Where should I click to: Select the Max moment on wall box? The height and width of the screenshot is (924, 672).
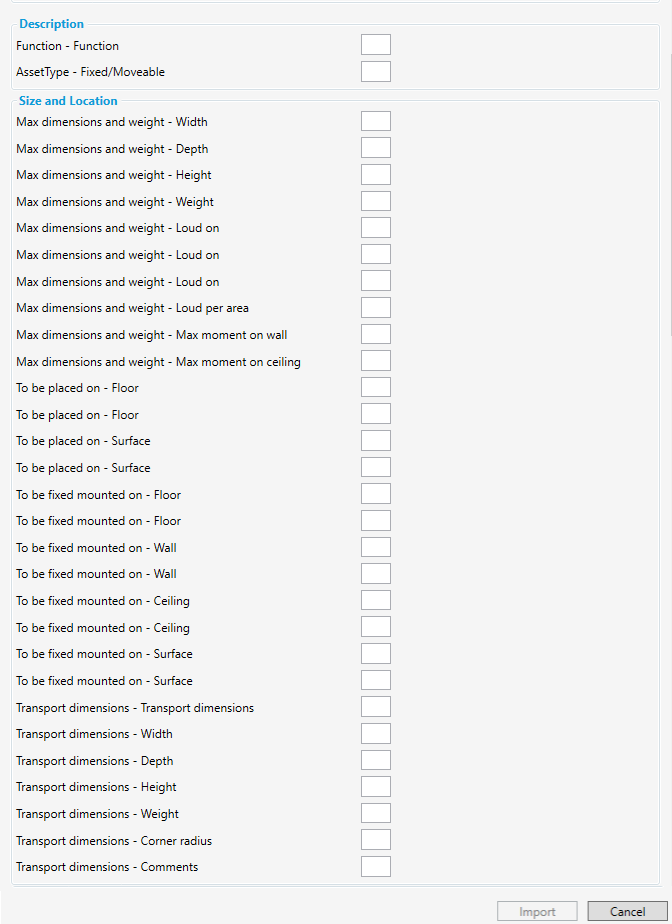376,335
